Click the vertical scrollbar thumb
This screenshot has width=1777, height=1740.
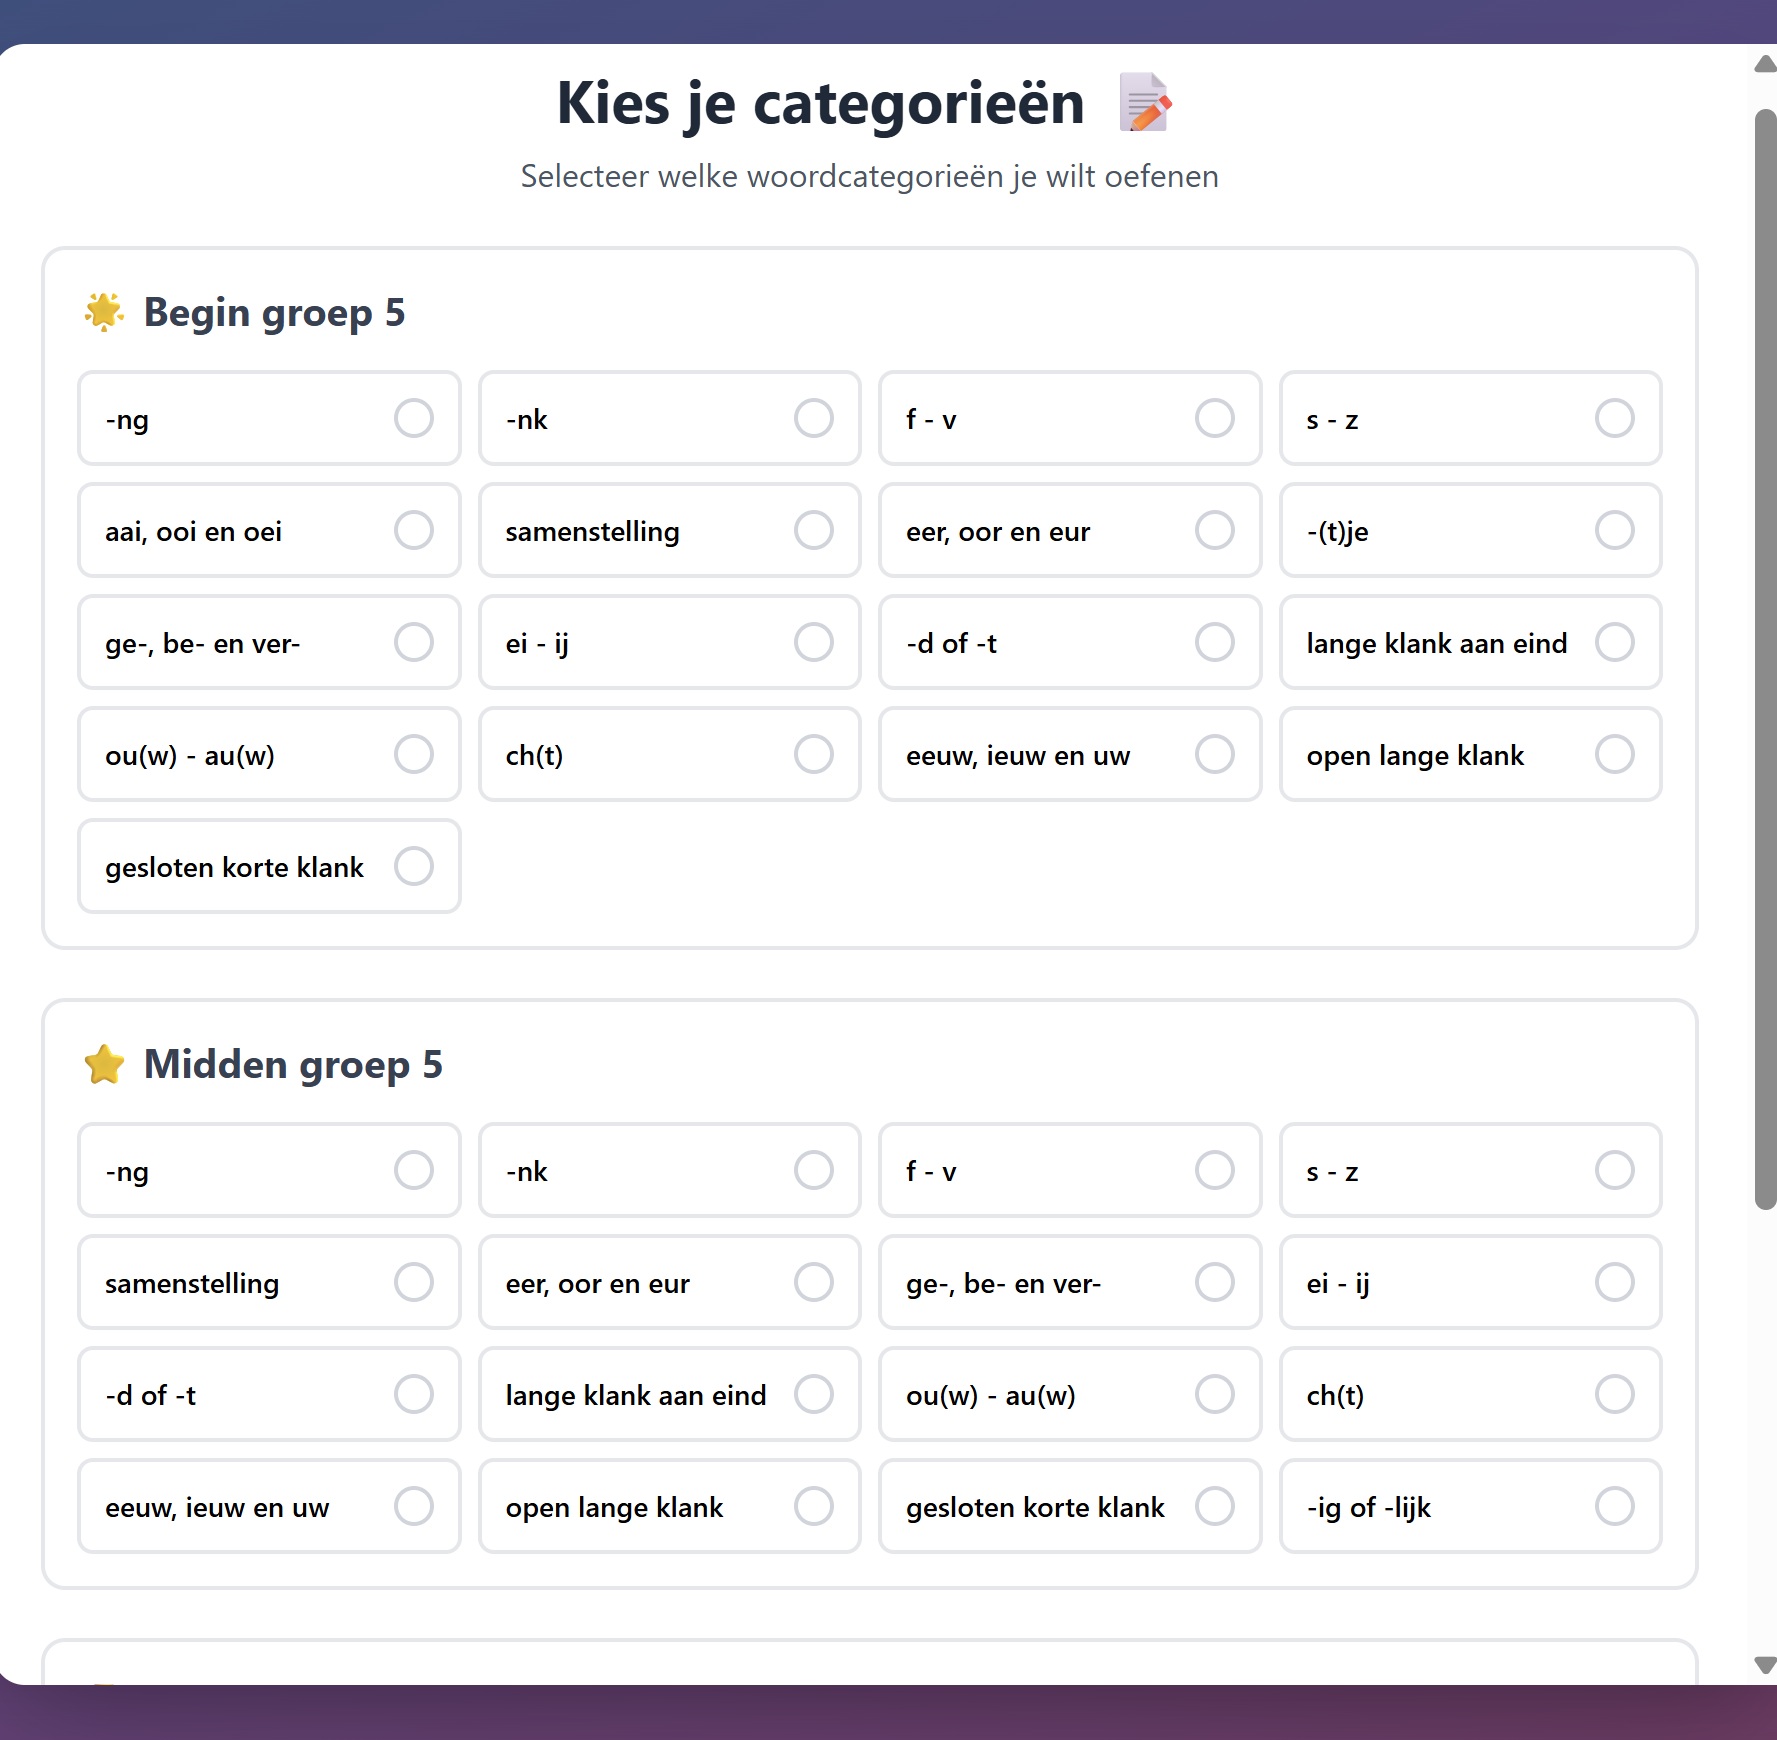click(1765, 660)
